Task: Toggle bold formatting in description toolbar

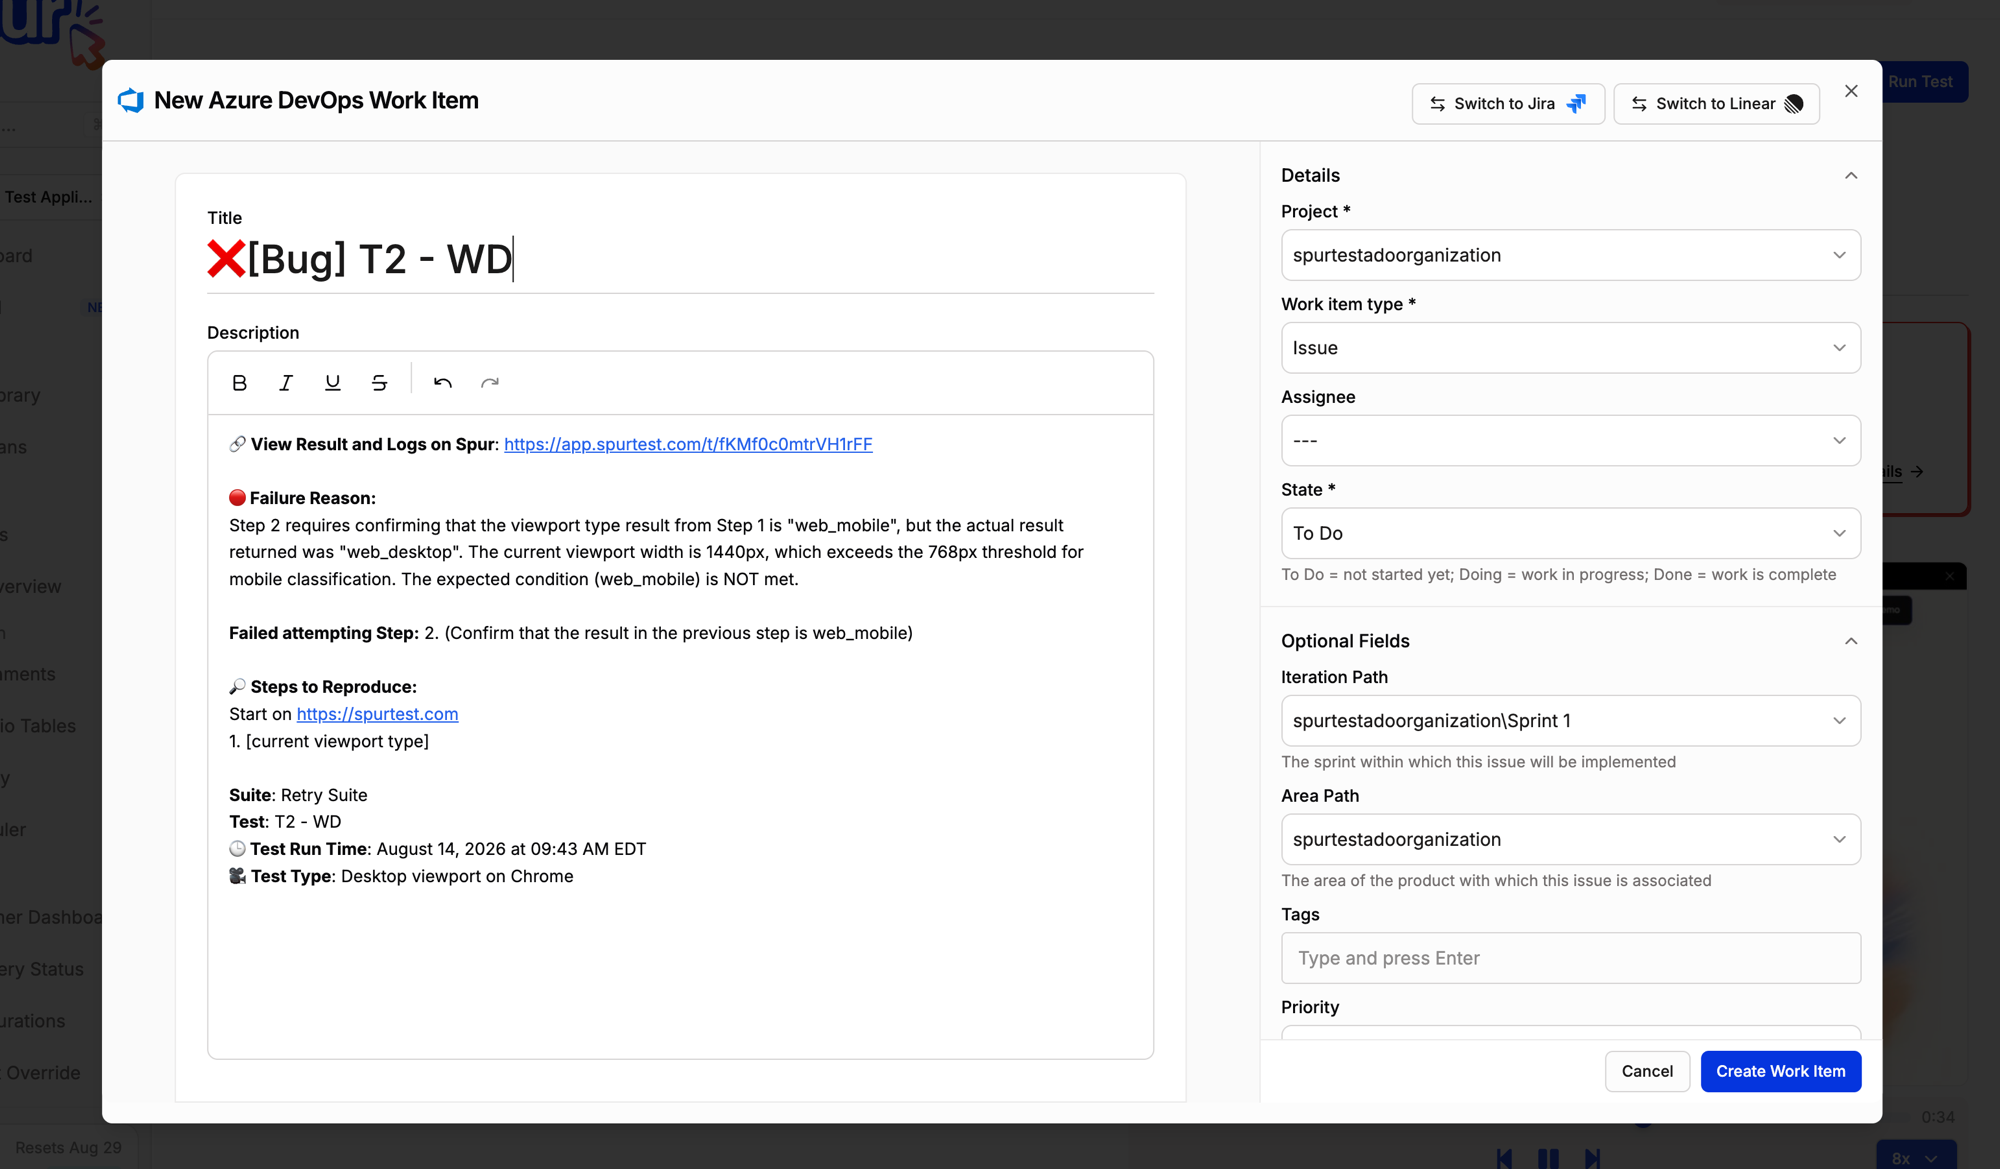Action: point(239,383)
